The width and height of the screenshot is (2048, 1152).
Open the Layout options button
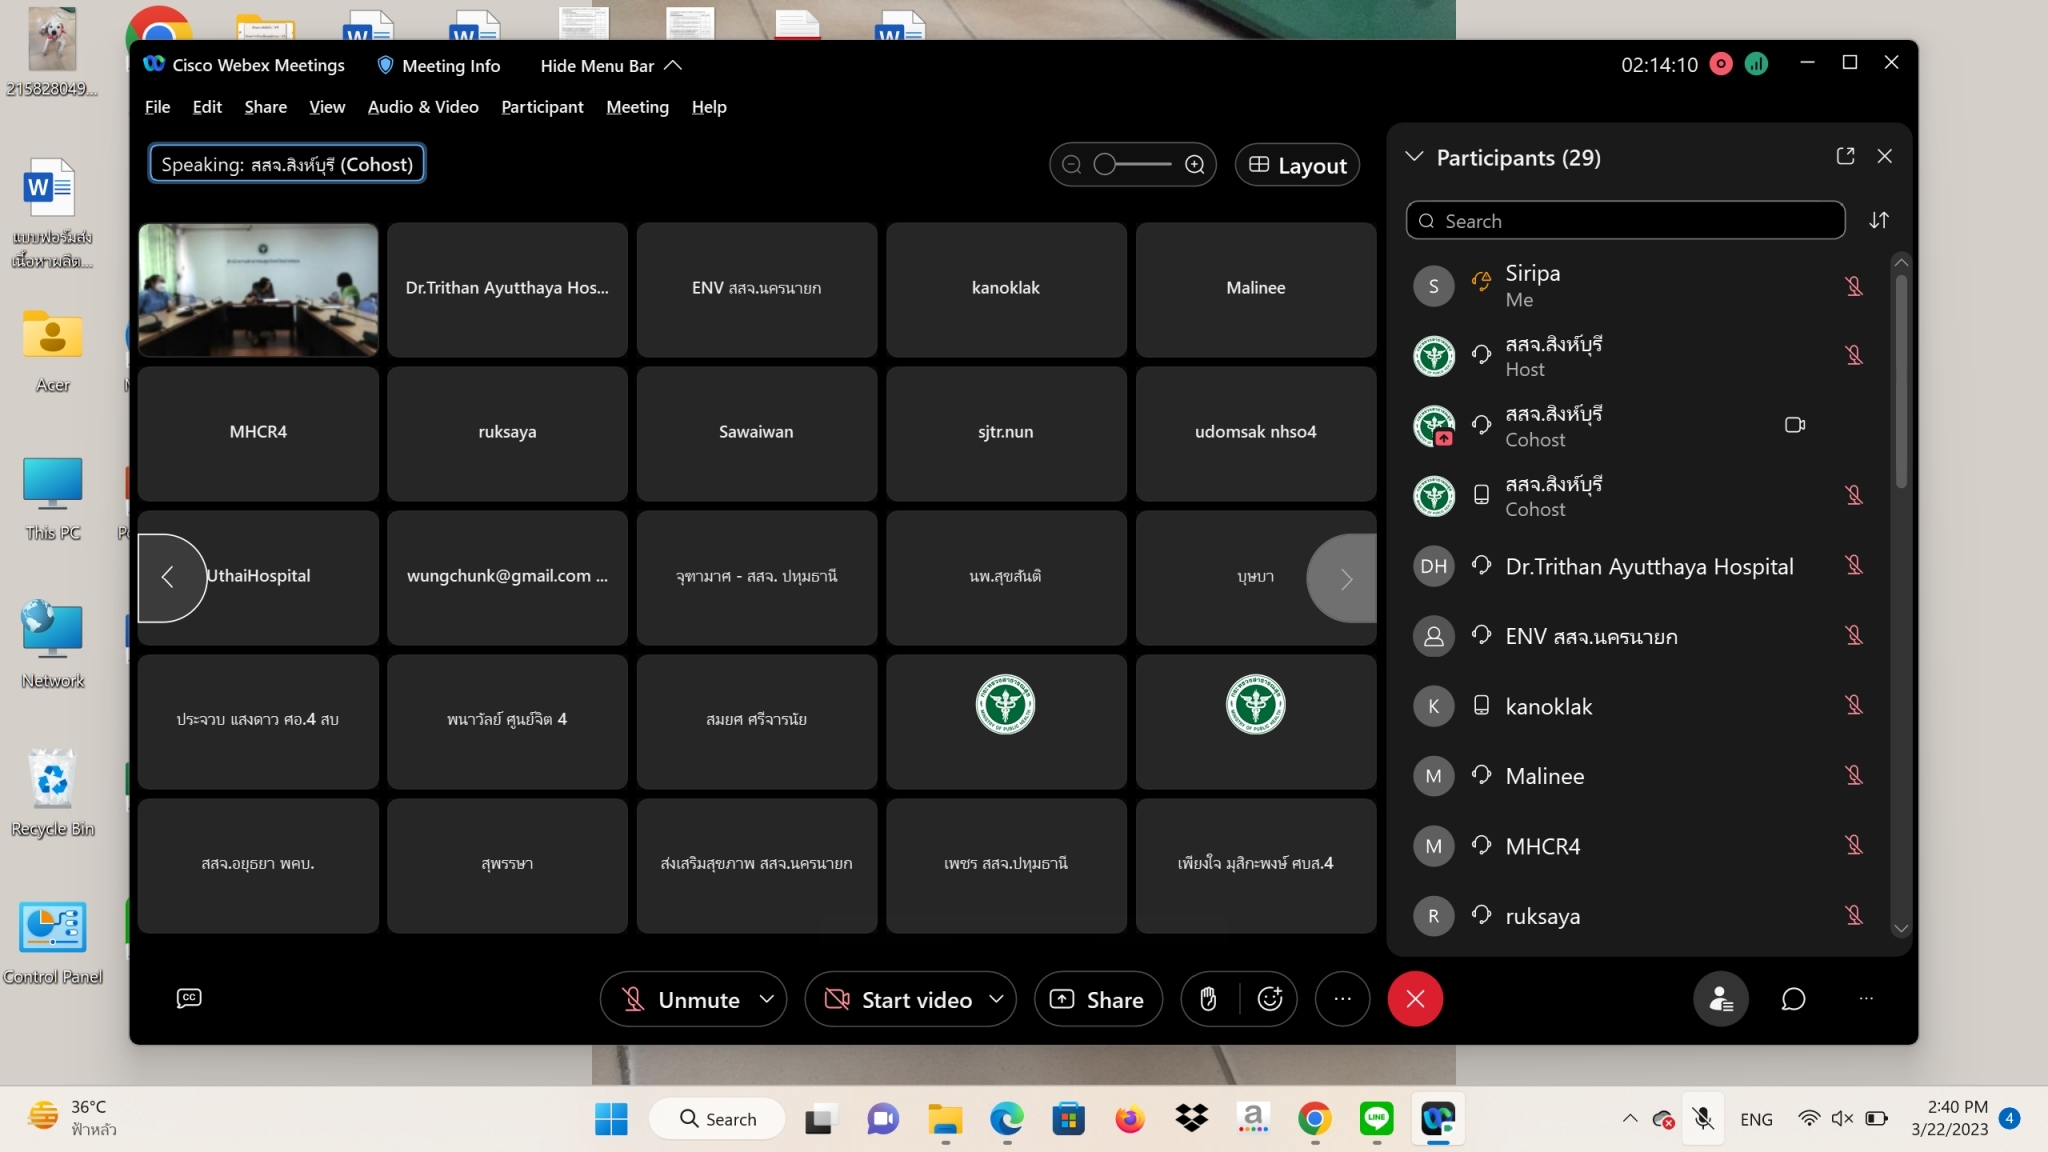point(1297,165)
